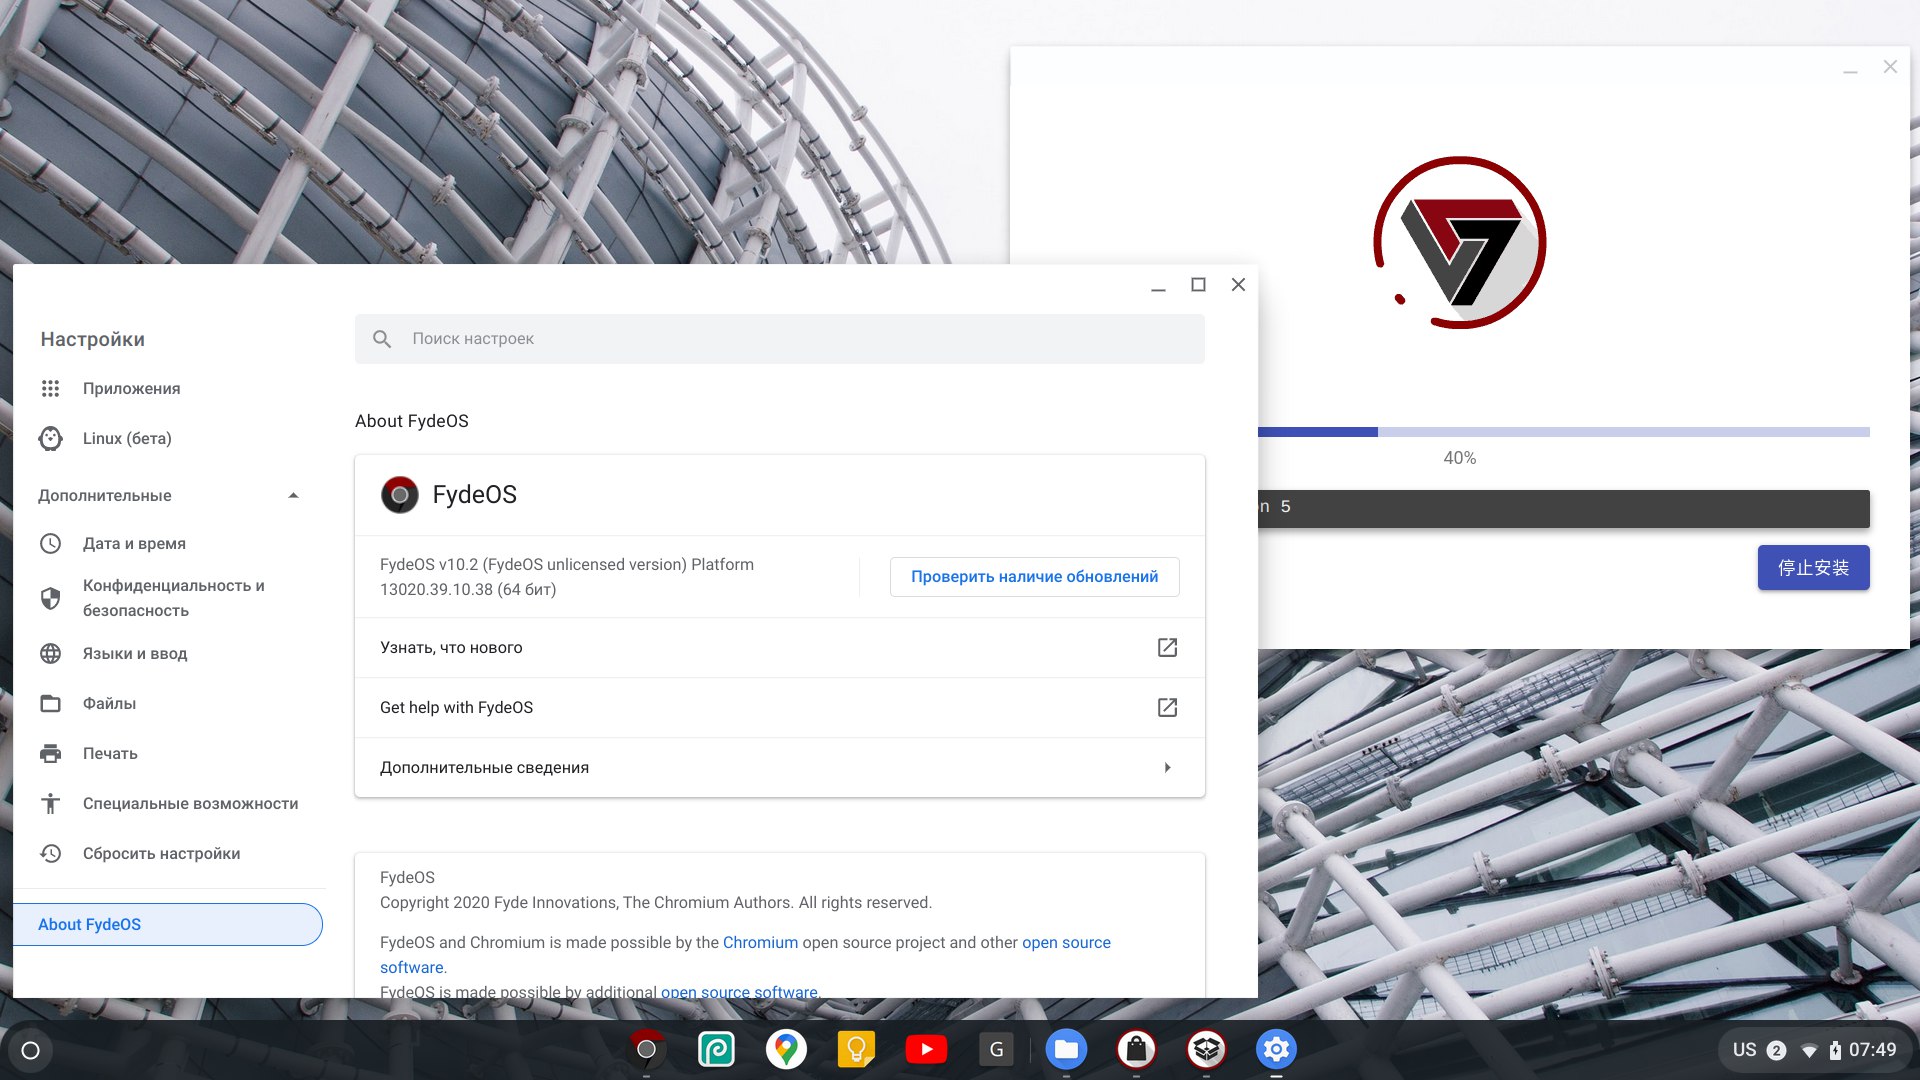Open the Settings gear on shelf

tap(1276, 1049)
